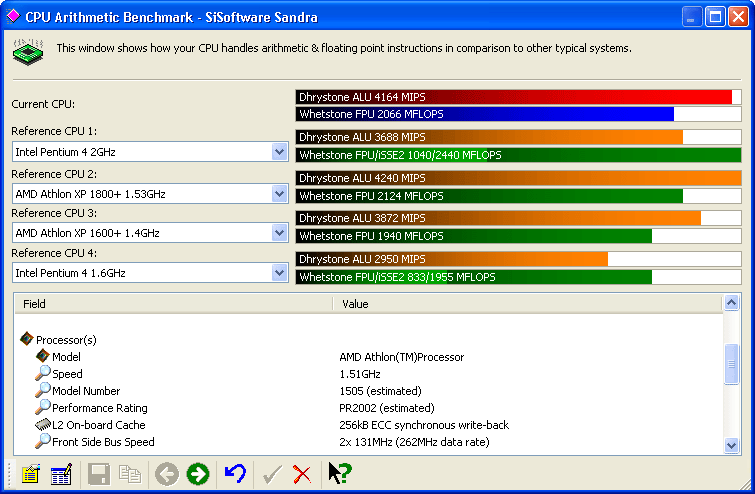Image resolution: width=755 pixels, height=494 pixels.
Task: Click the Processor(s) chip icon
Action: 26,338
